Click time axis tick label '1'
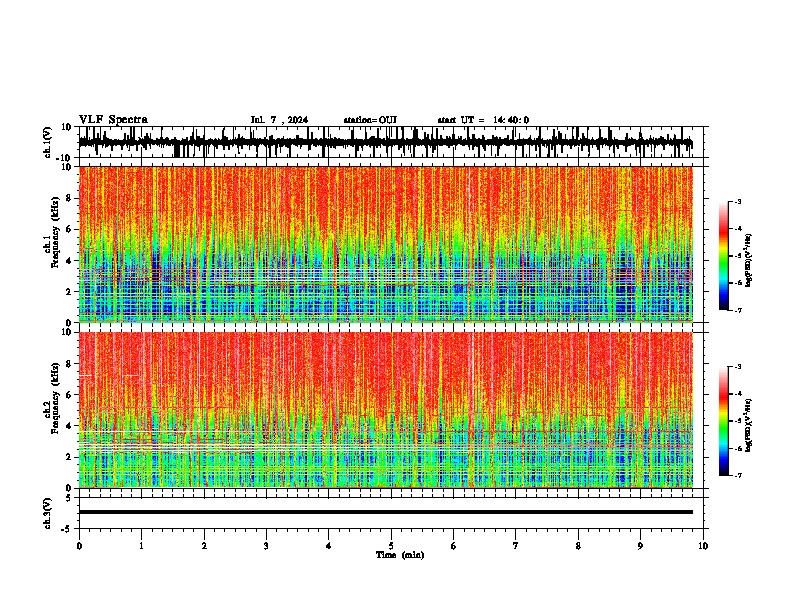 tap(141, 546)
